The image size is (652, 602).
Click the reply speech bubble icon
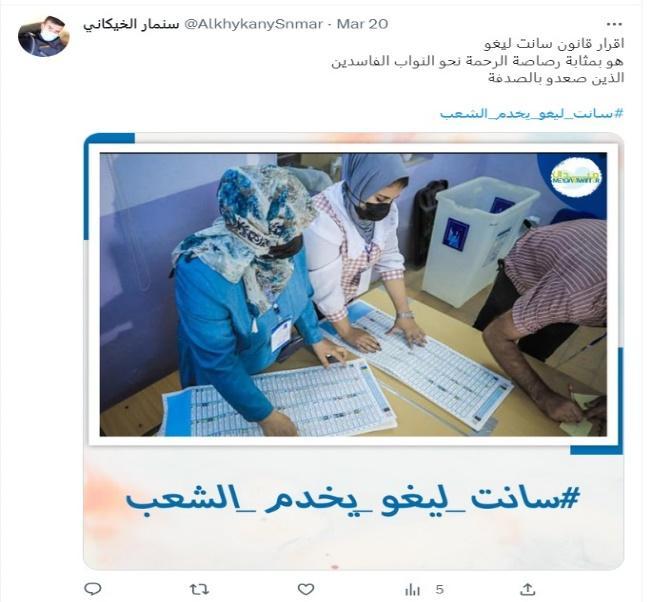[93, 589]
